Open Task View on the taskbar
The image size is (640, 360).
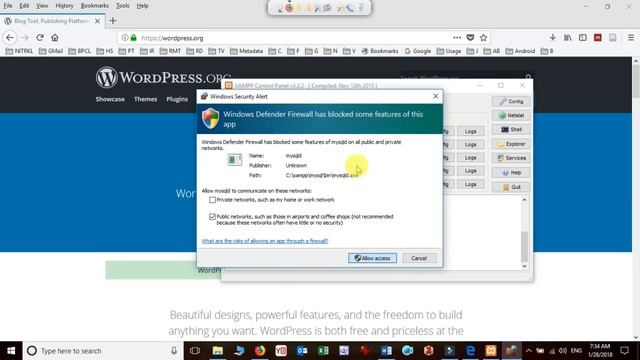tap(195, 351)
